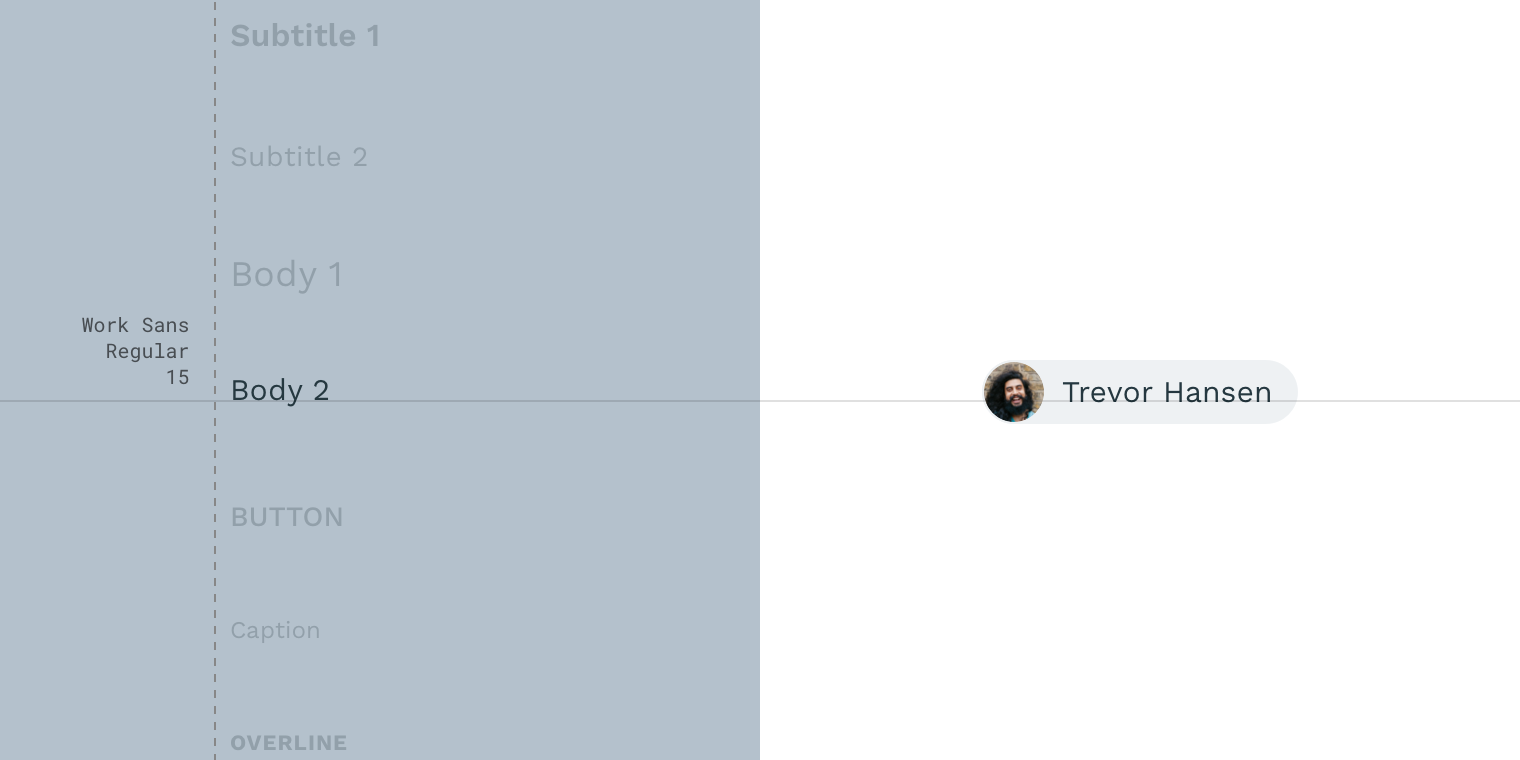Screen dimensions: 1520x760
Task: Click the dashed vertical divider beside Subtitle 2
Action: [x=215, y=157]
